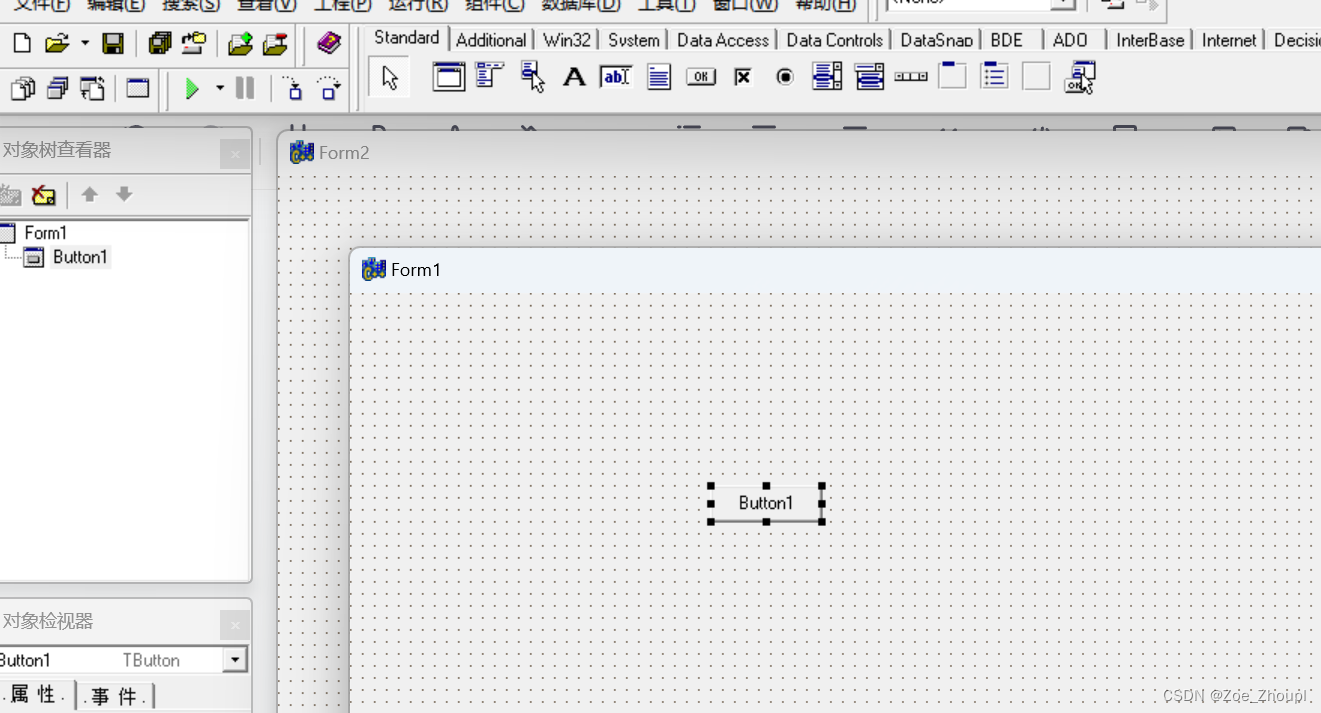Click the Step Over debug icon
Image resolution: width=1321 pixels, height=713 pixels.
click(x=329, y=89)
